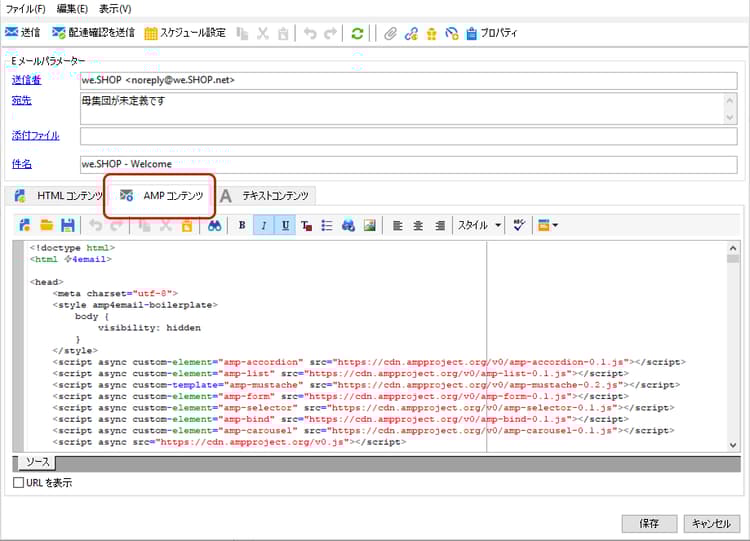Image resolution: width=750 pixels, height=541 pixels.
Task: Click the bulleted list icon
Action: (327, 225)
